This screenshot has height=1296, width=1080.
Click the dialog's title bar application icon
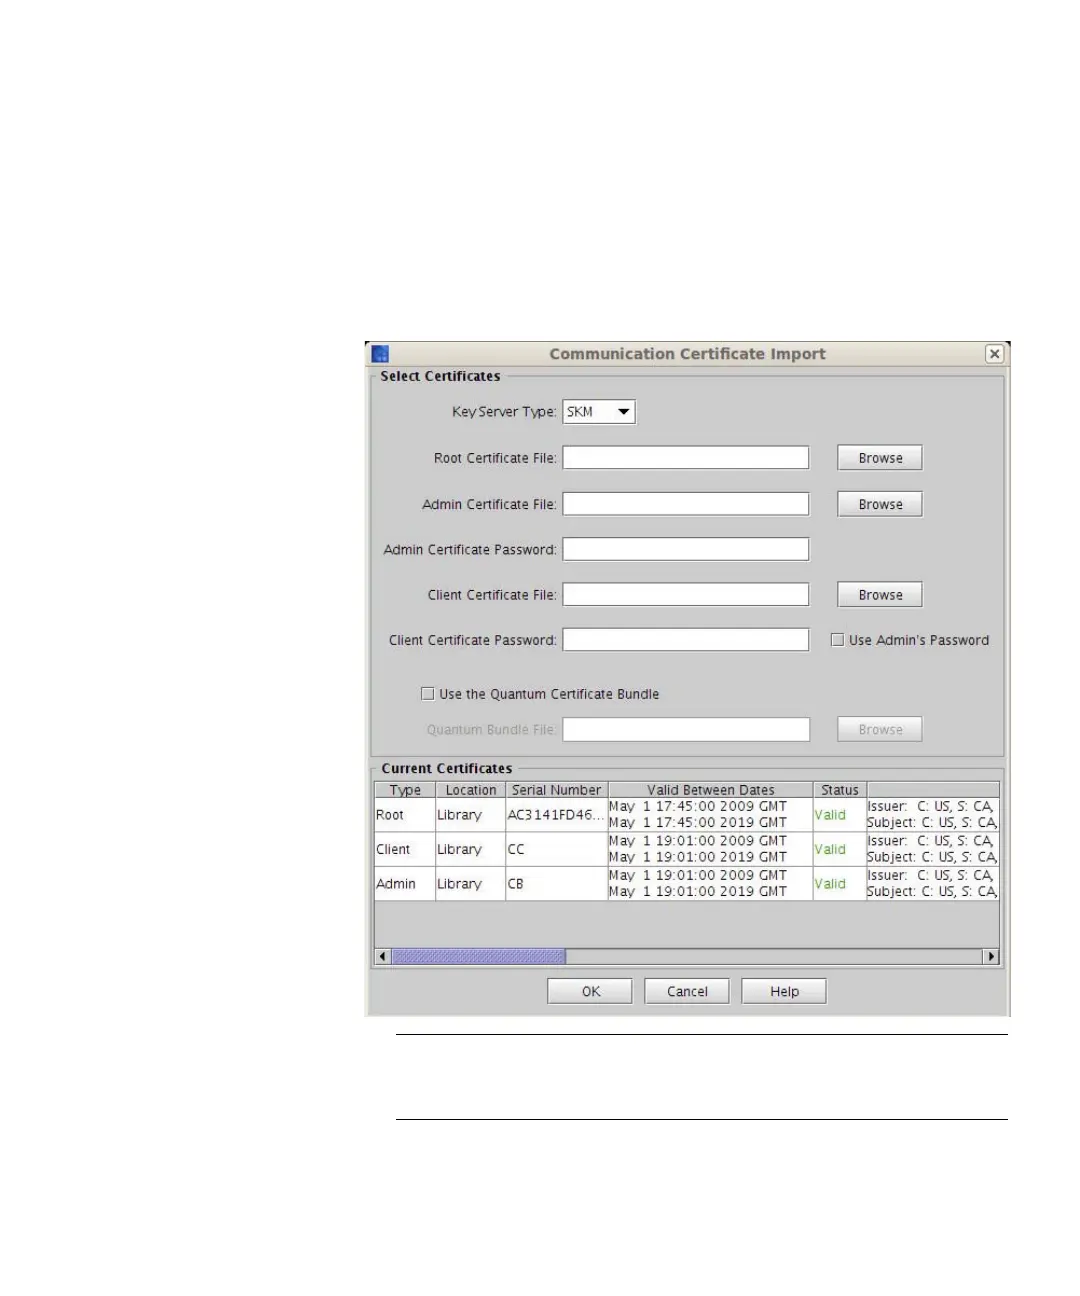(x=380, y=354)
